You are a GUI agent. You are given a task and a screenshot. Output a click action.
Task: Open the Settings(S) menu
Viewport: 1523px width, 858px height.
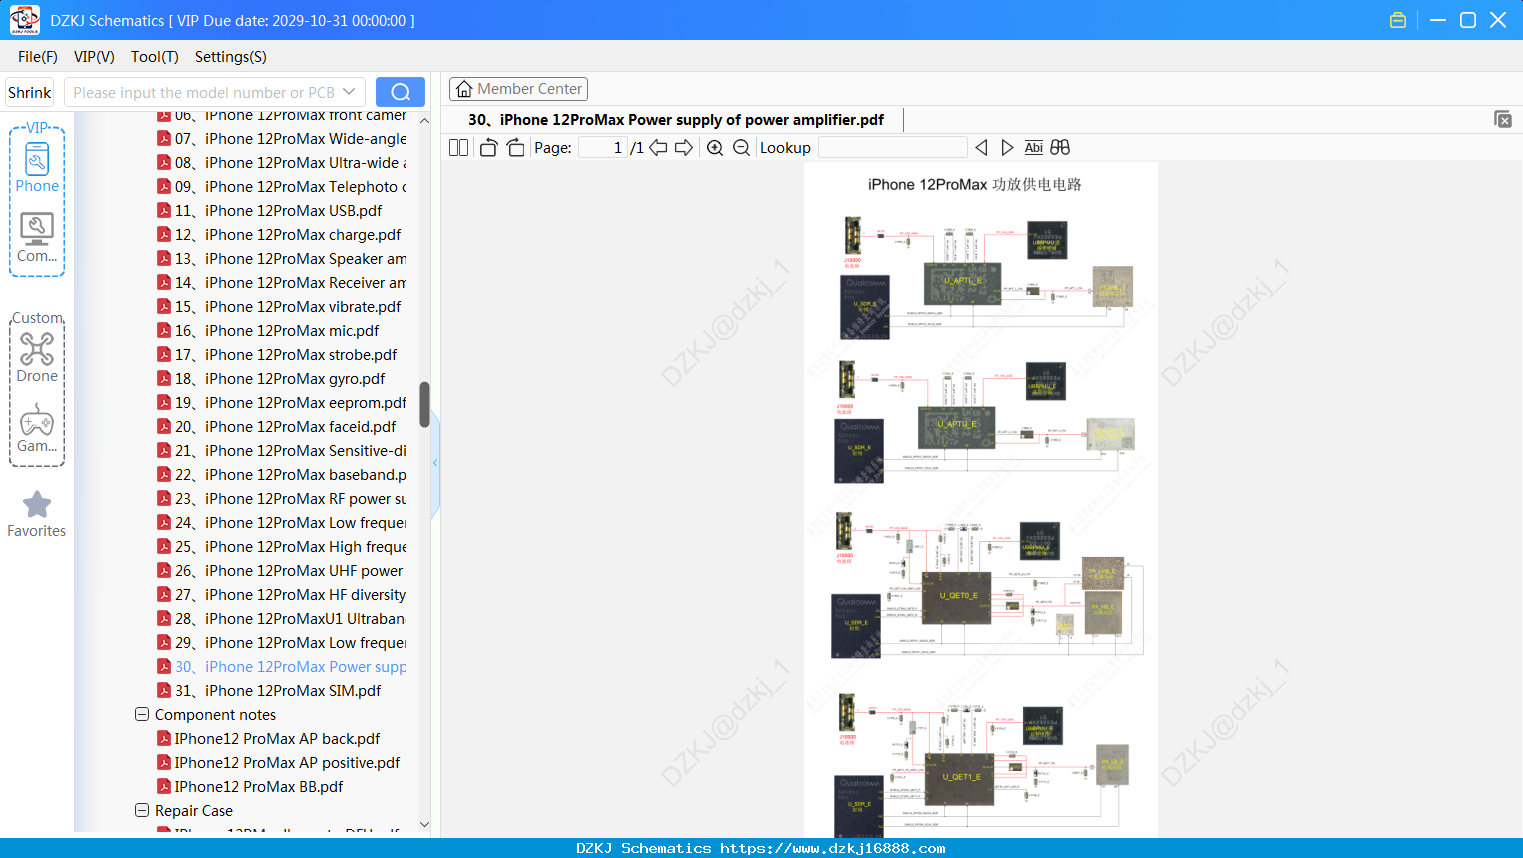231,57
